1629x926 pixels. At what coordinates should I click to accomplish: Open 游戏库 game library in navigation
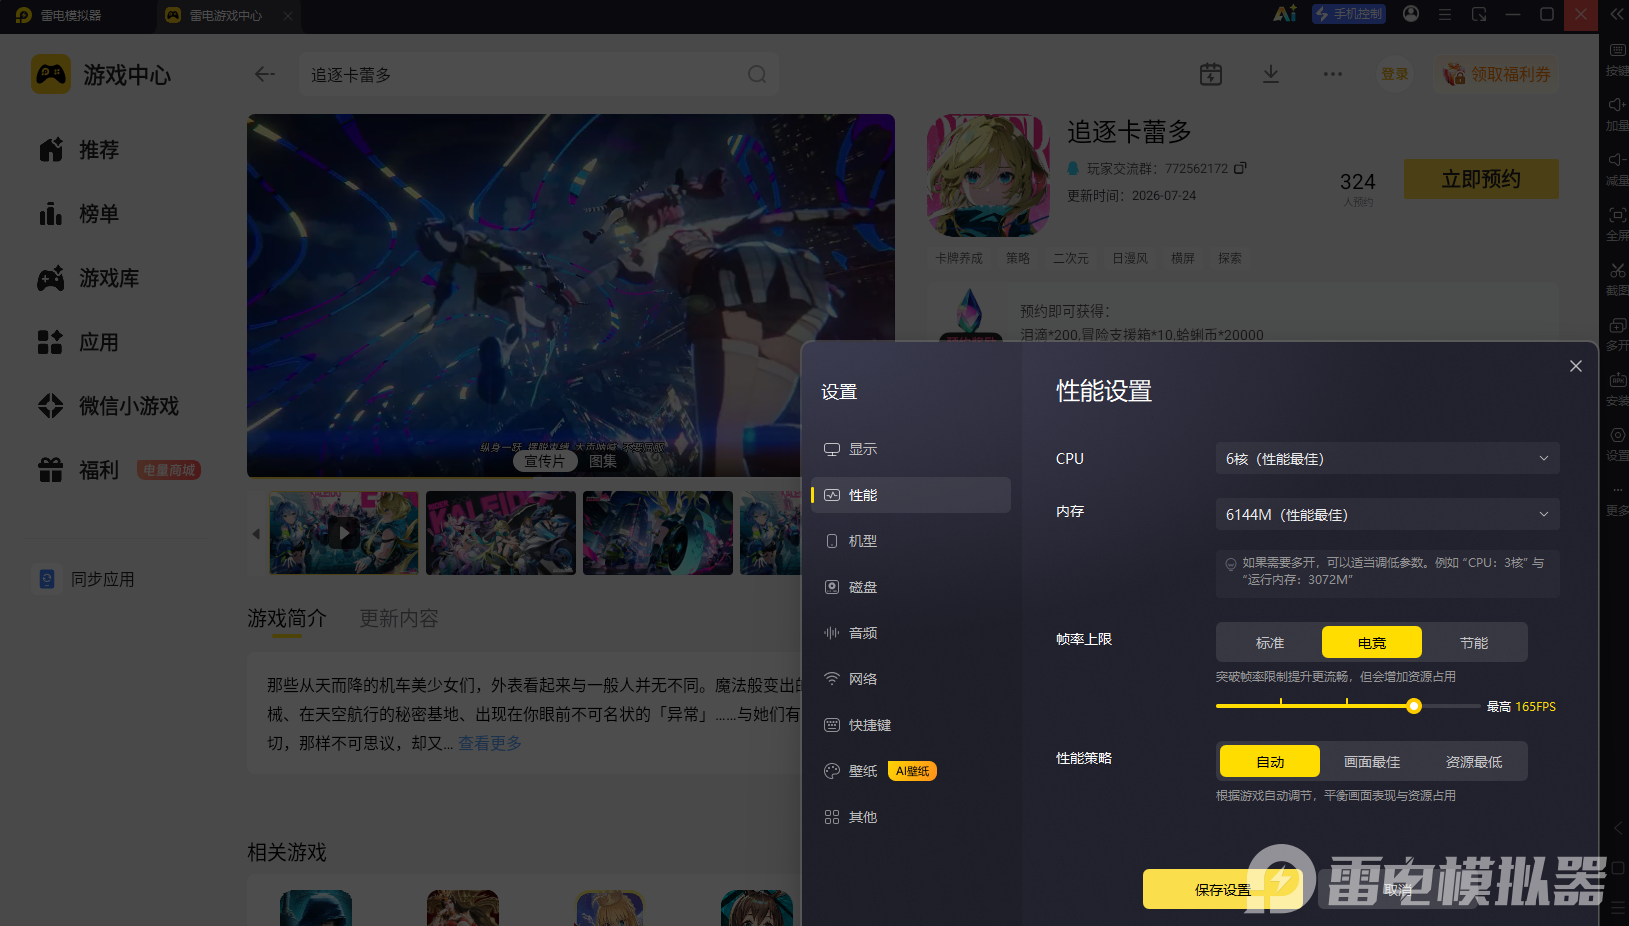point(88,278)
